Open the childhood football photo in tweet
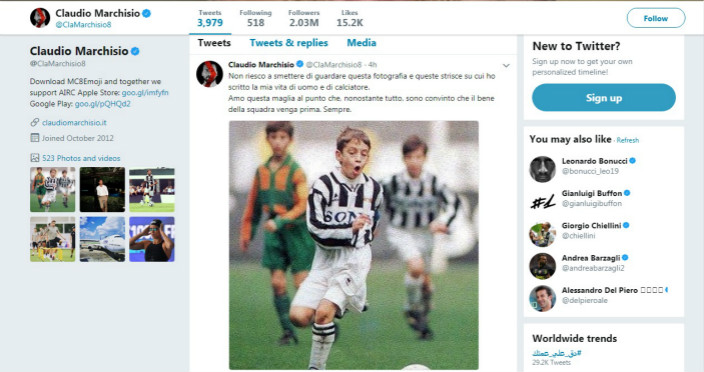The width and height of the screenshot is (704, 372). click(354, 245)
